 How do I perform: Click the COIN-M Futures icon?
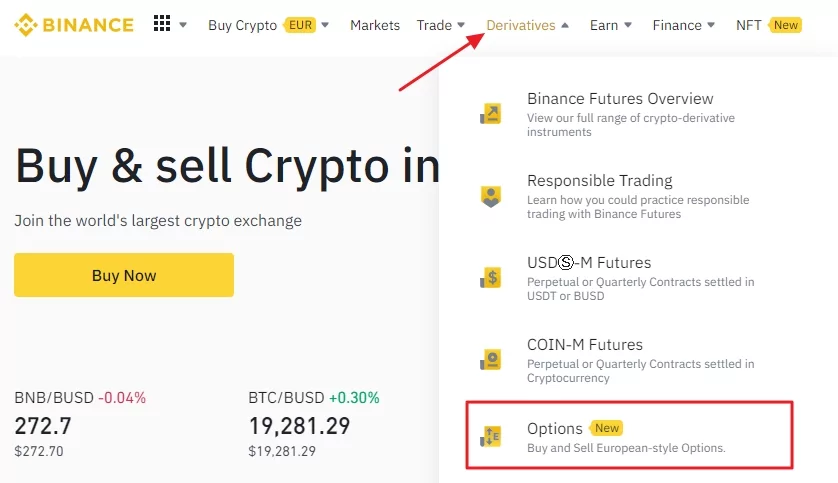pos(491,360)
